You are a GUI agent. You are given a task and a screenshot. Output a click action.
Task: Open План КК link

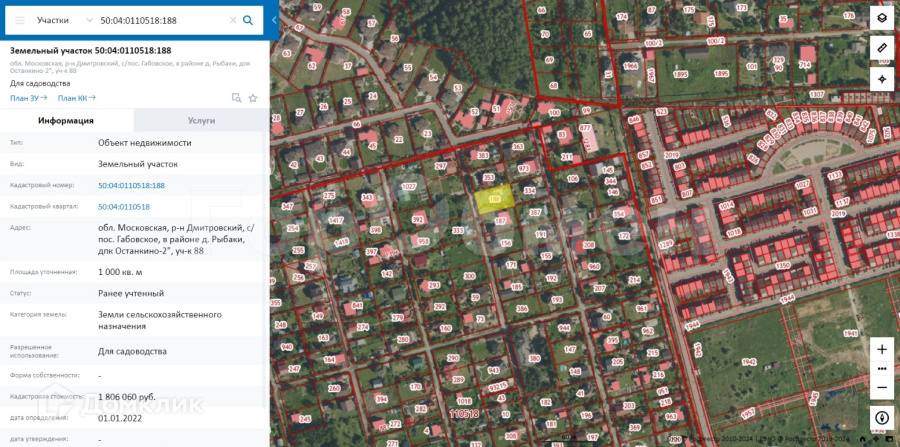point(76,98)
